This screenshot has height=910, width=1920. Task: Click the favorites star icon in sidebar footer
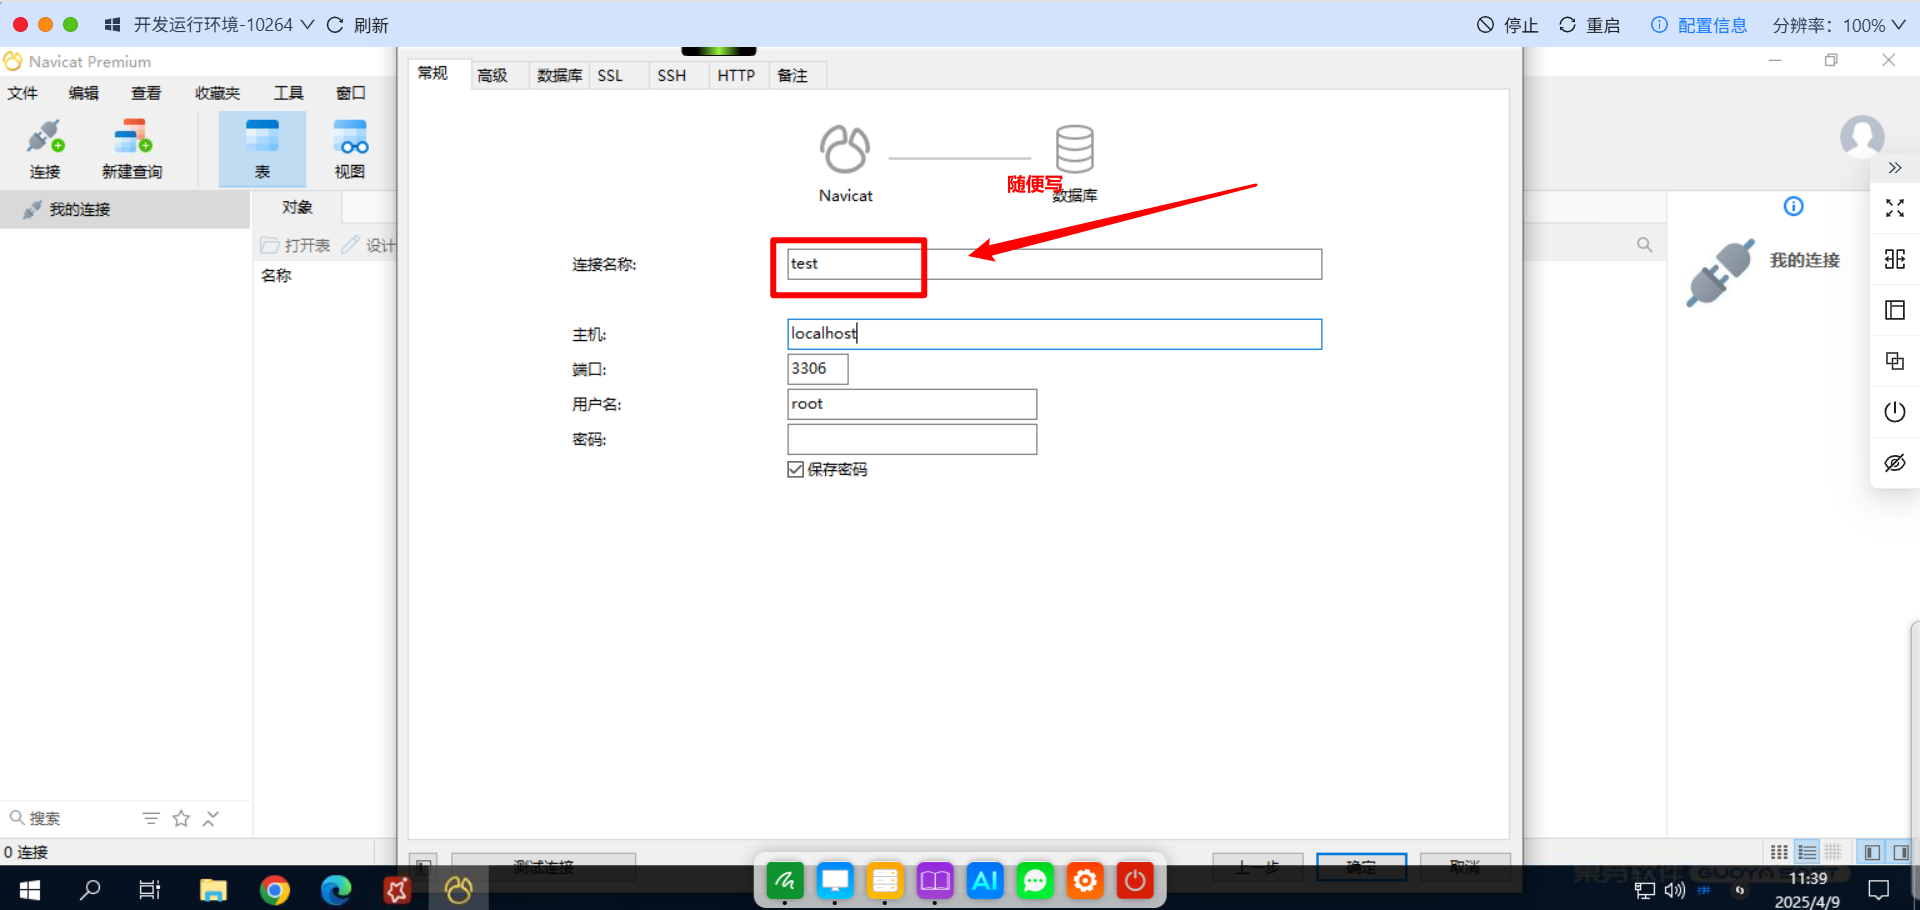click(x=181, y=818)
